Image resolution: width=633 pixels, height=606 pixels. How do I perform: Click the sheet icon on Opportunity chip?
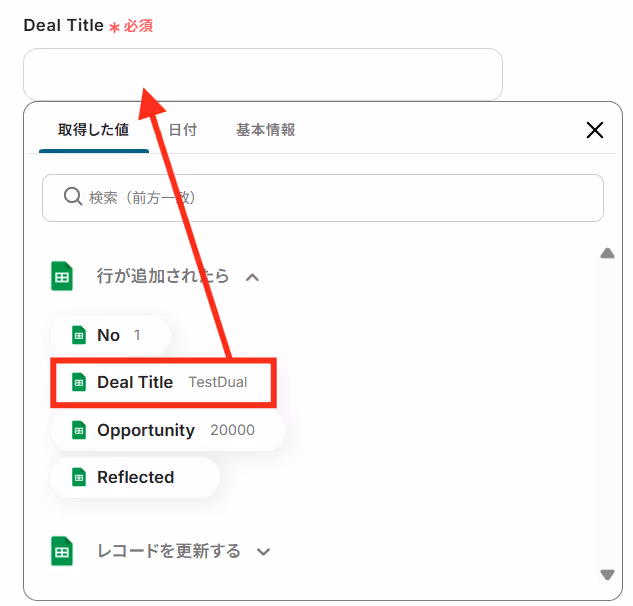(x=79, y=430)
